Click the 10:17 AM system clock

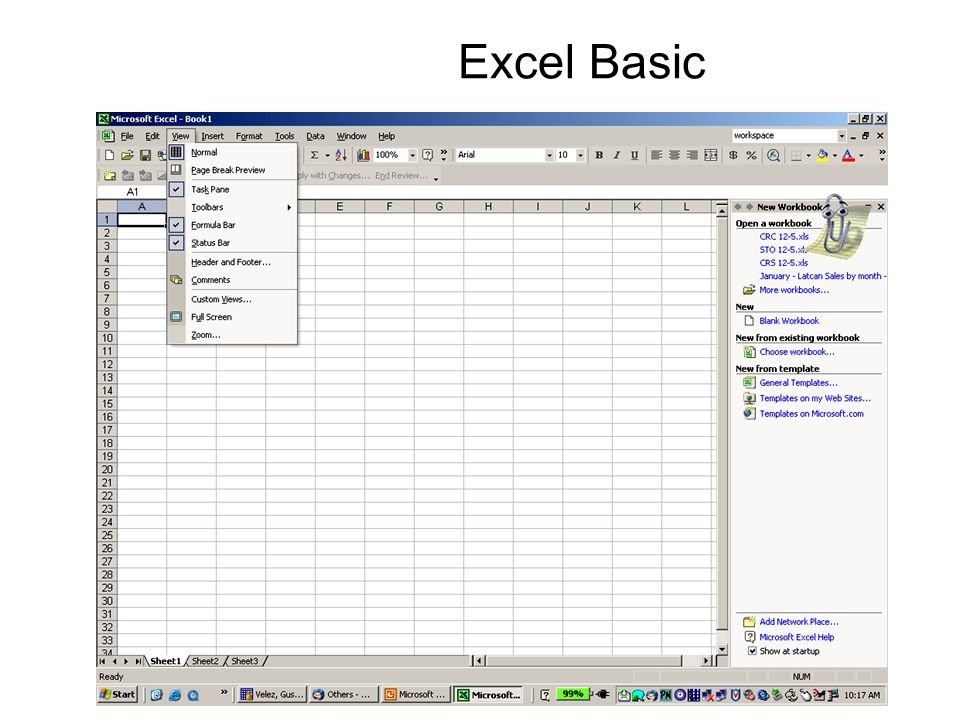tap(862, 695)
